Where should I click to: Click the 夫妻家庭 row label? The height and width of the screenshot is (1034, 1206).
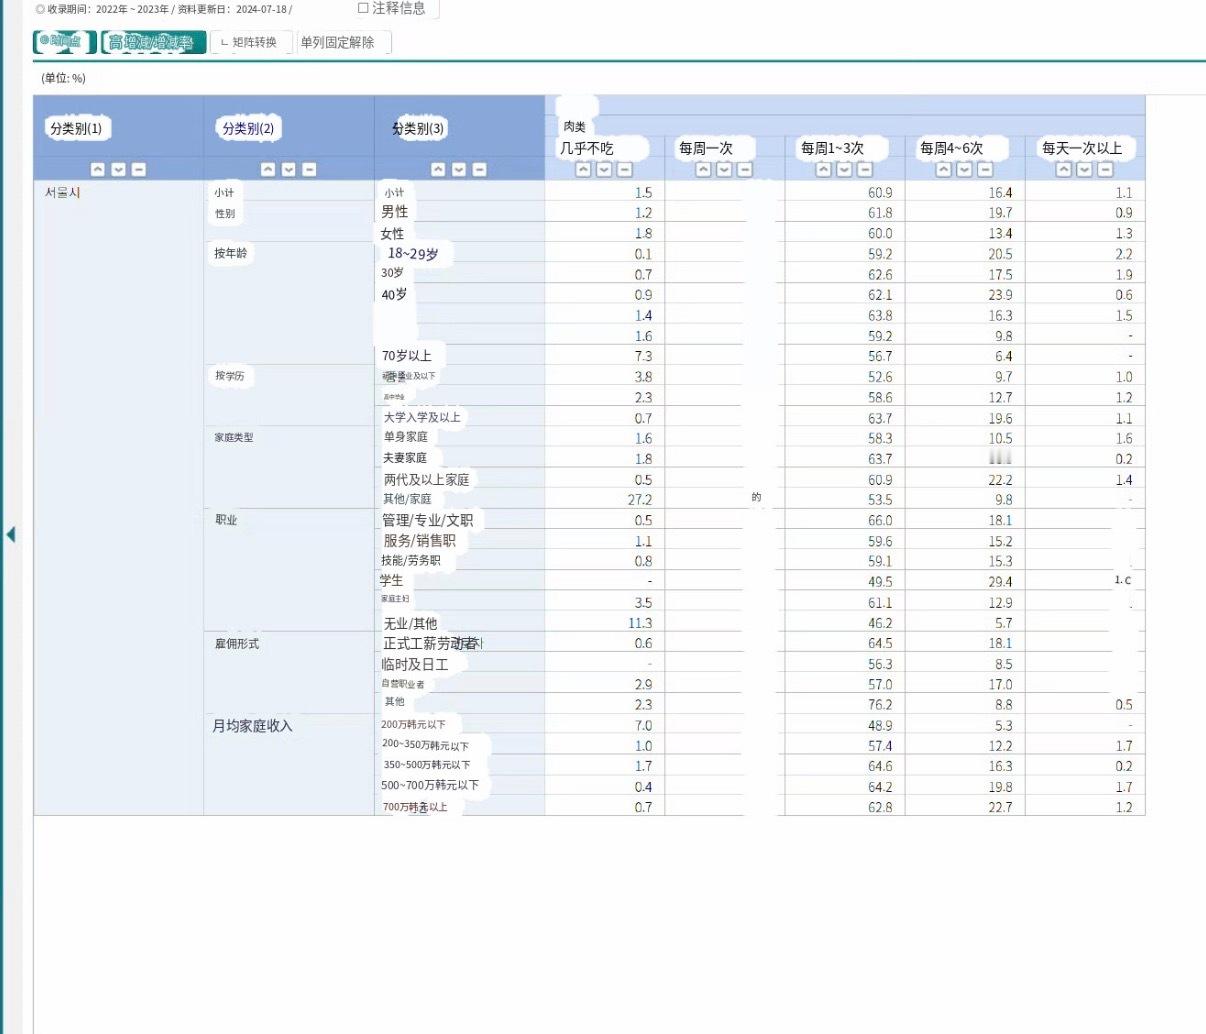pos(405,458)
